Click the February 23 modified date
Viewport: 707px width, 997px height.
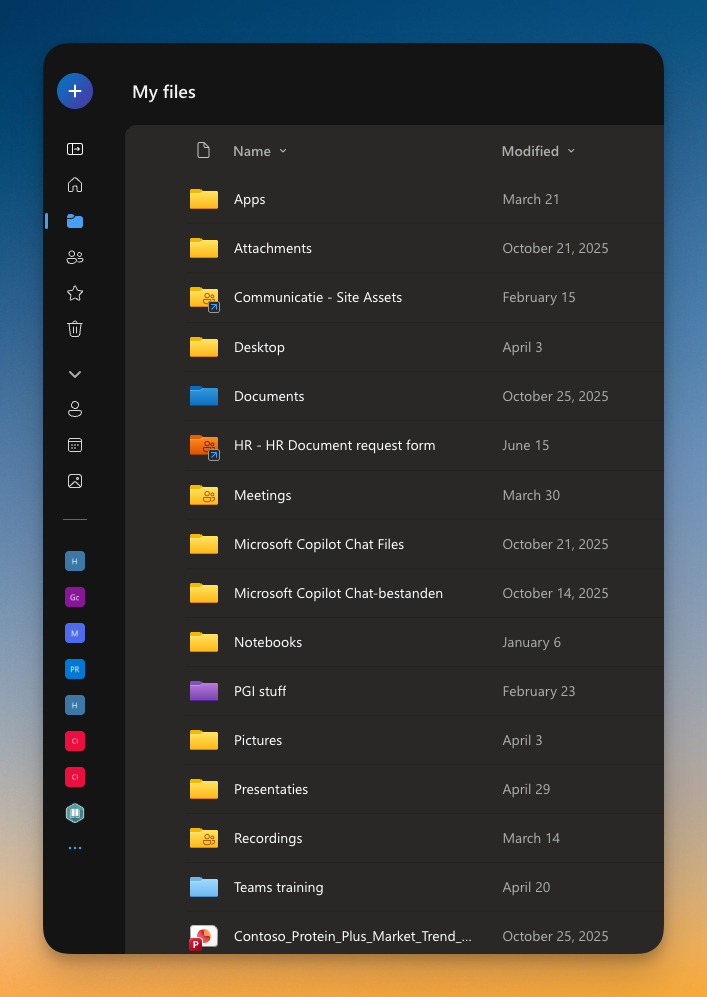click(x=539, y=691)
